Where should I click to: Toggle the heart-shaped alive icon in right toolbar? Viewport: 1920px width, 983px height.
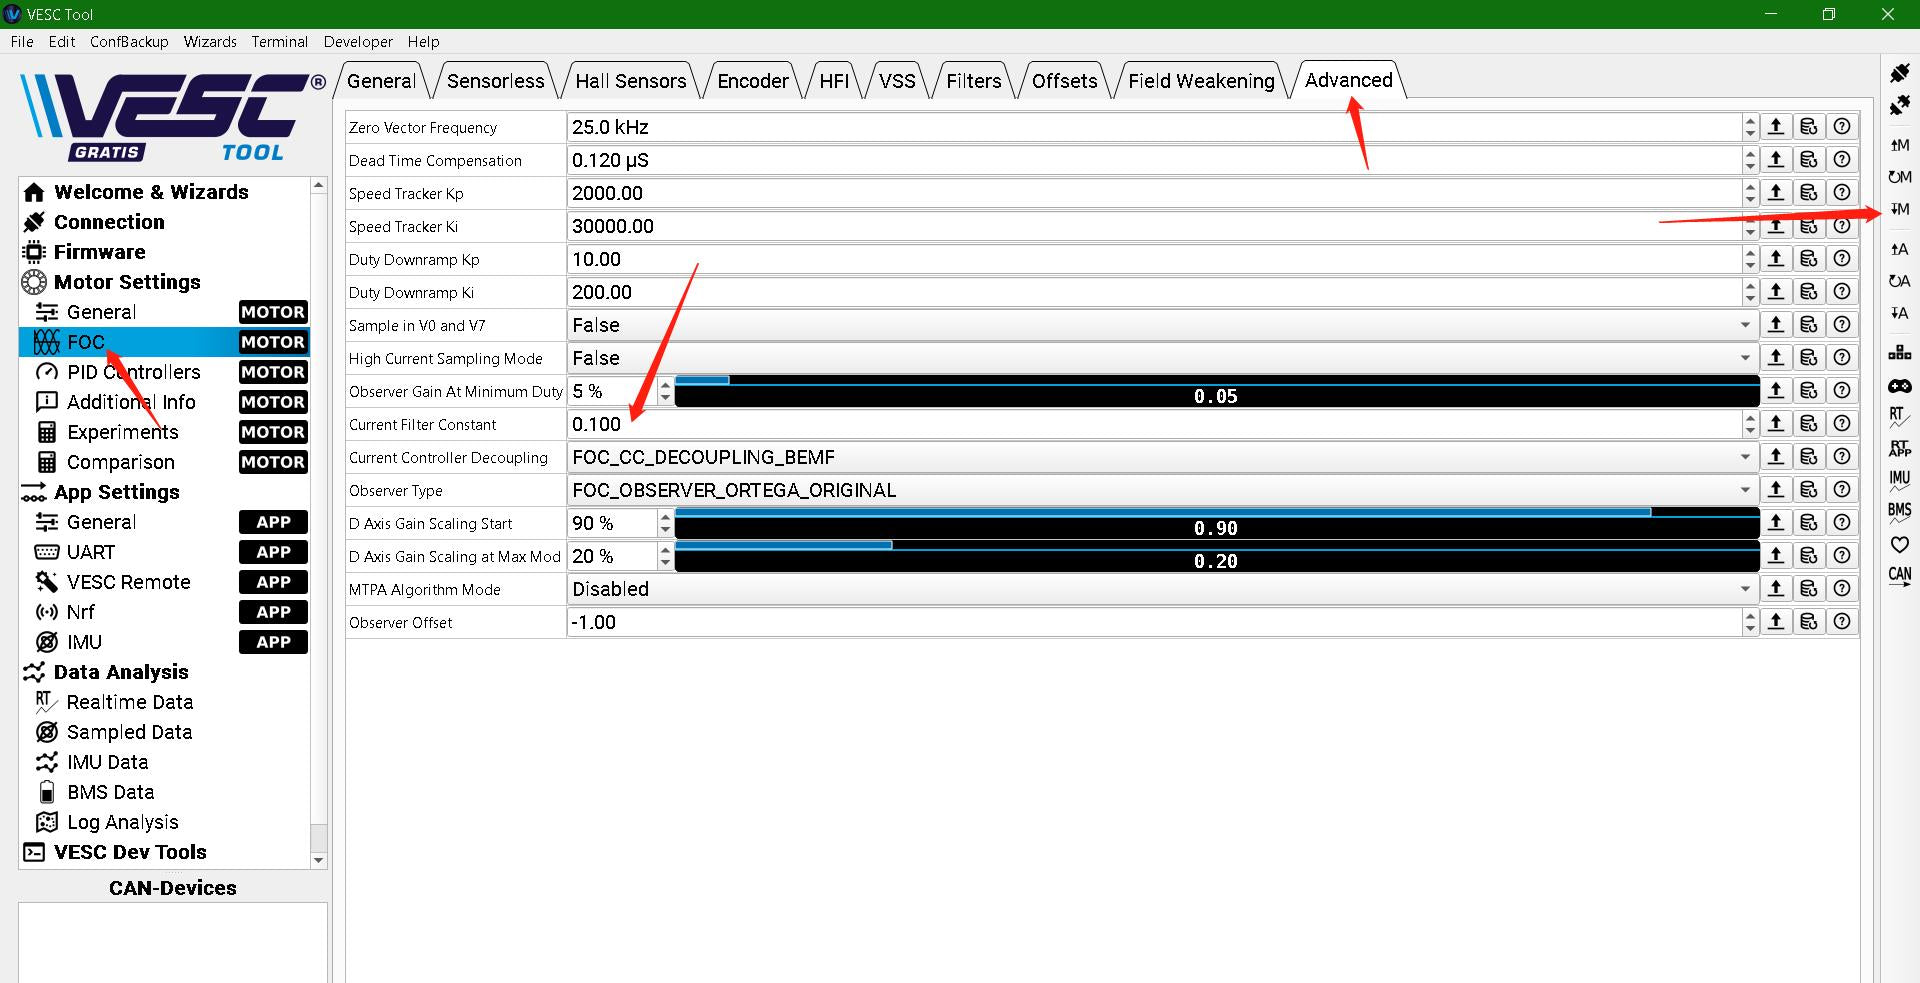(x=1899, y=545)
